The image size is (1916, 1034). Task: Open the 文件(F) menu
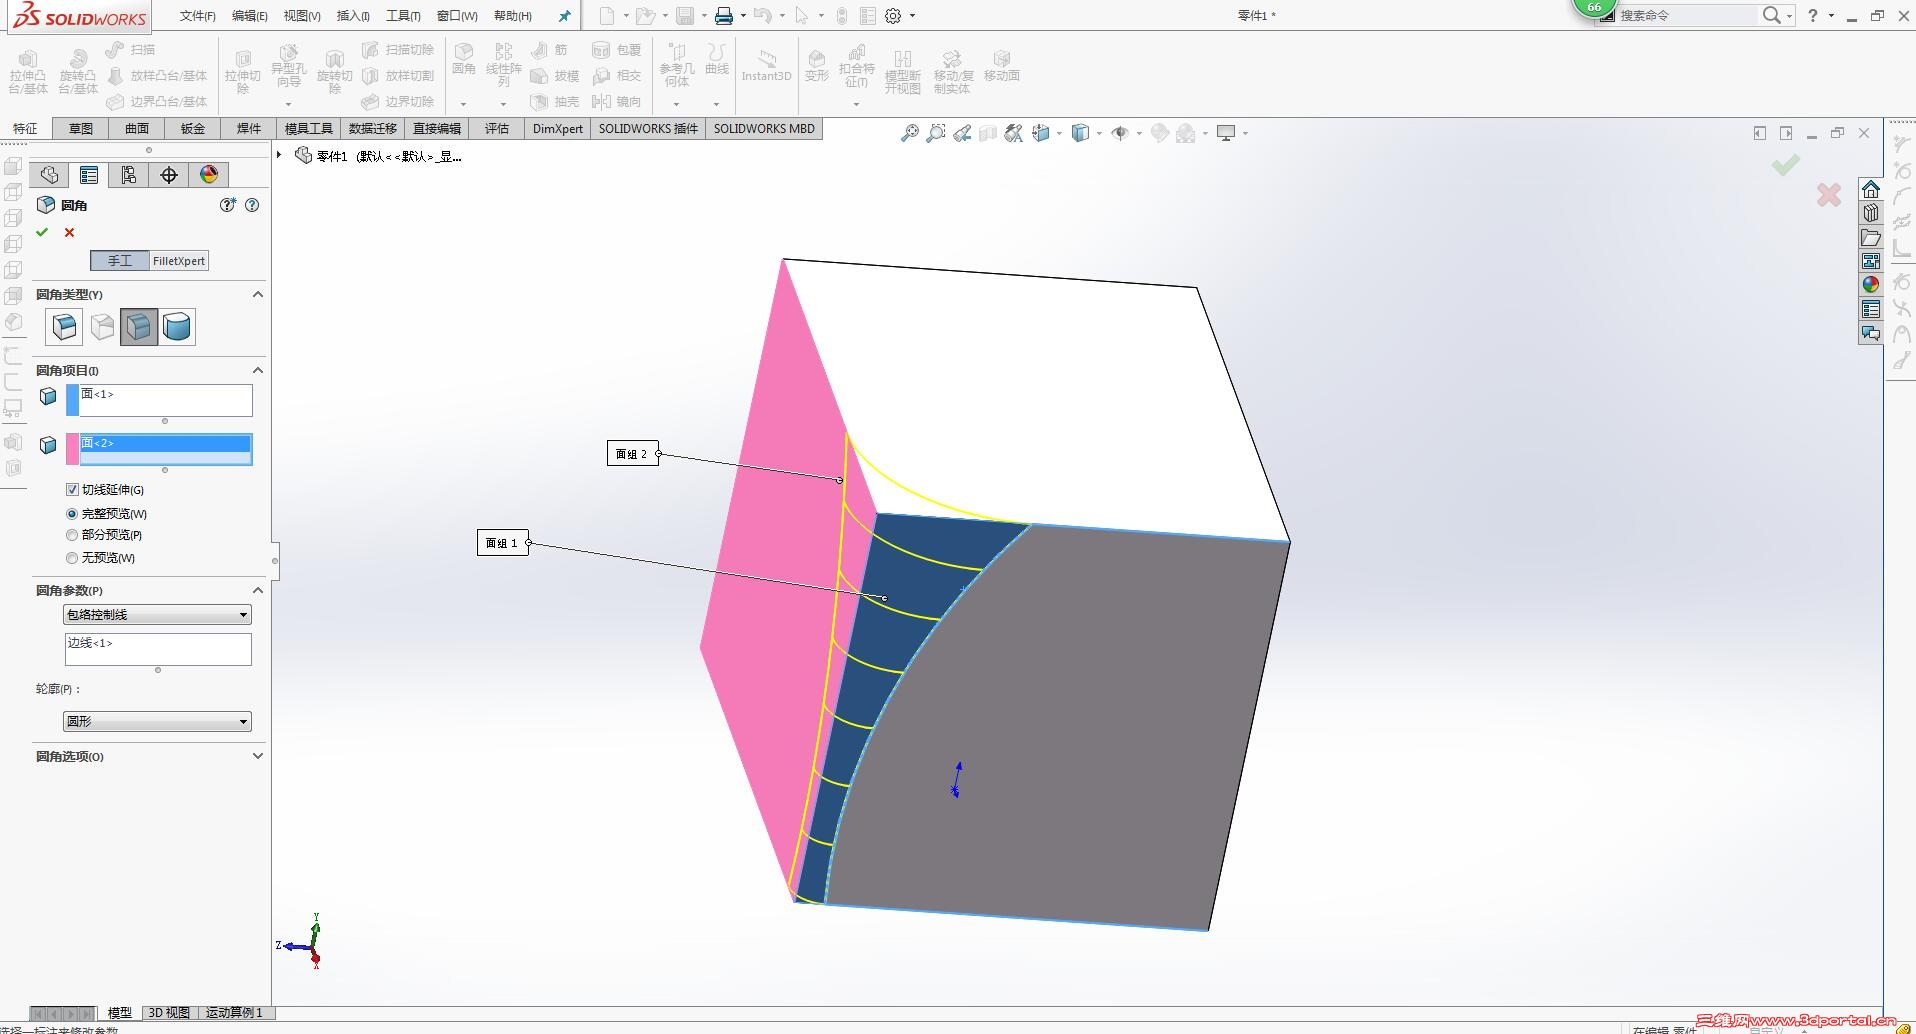[198, 16]
